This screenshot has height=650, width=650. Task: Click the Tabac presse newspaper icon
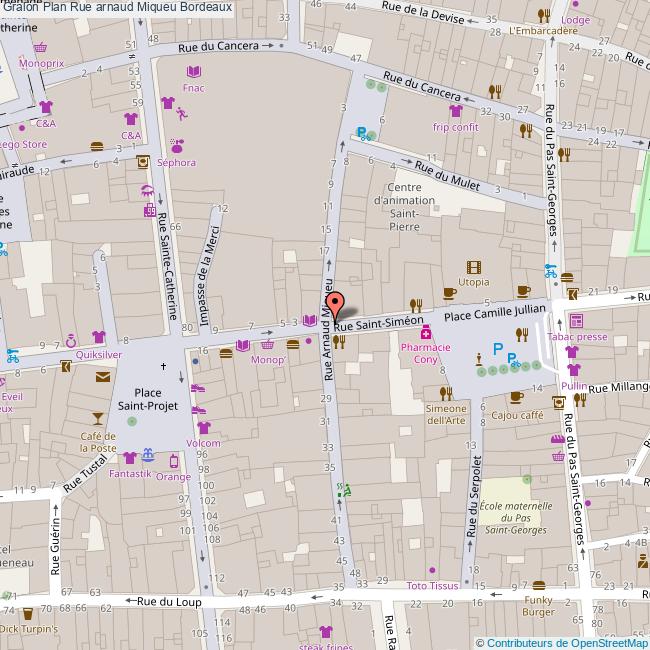pos(576,321)
